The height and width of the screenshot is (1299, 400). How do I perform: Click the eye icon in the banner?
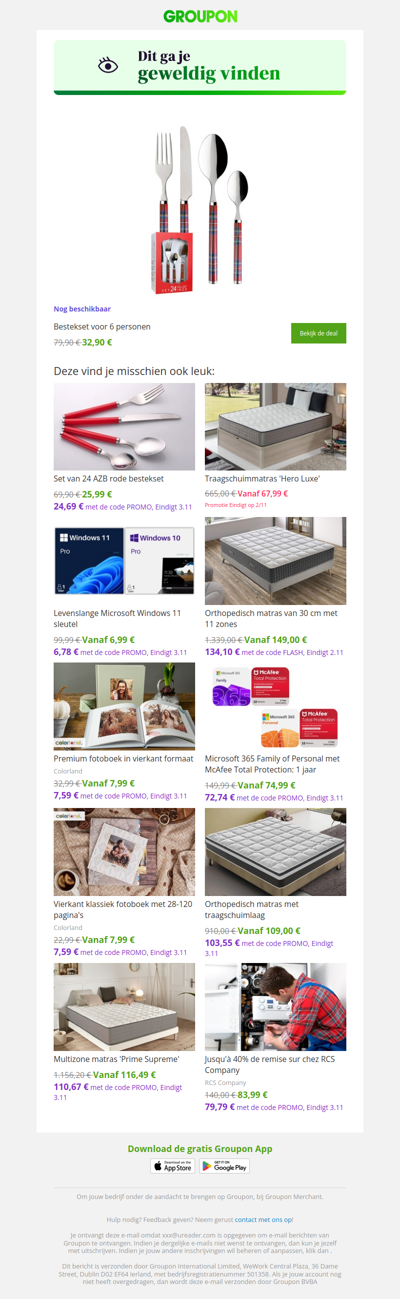tap(108, 66)
